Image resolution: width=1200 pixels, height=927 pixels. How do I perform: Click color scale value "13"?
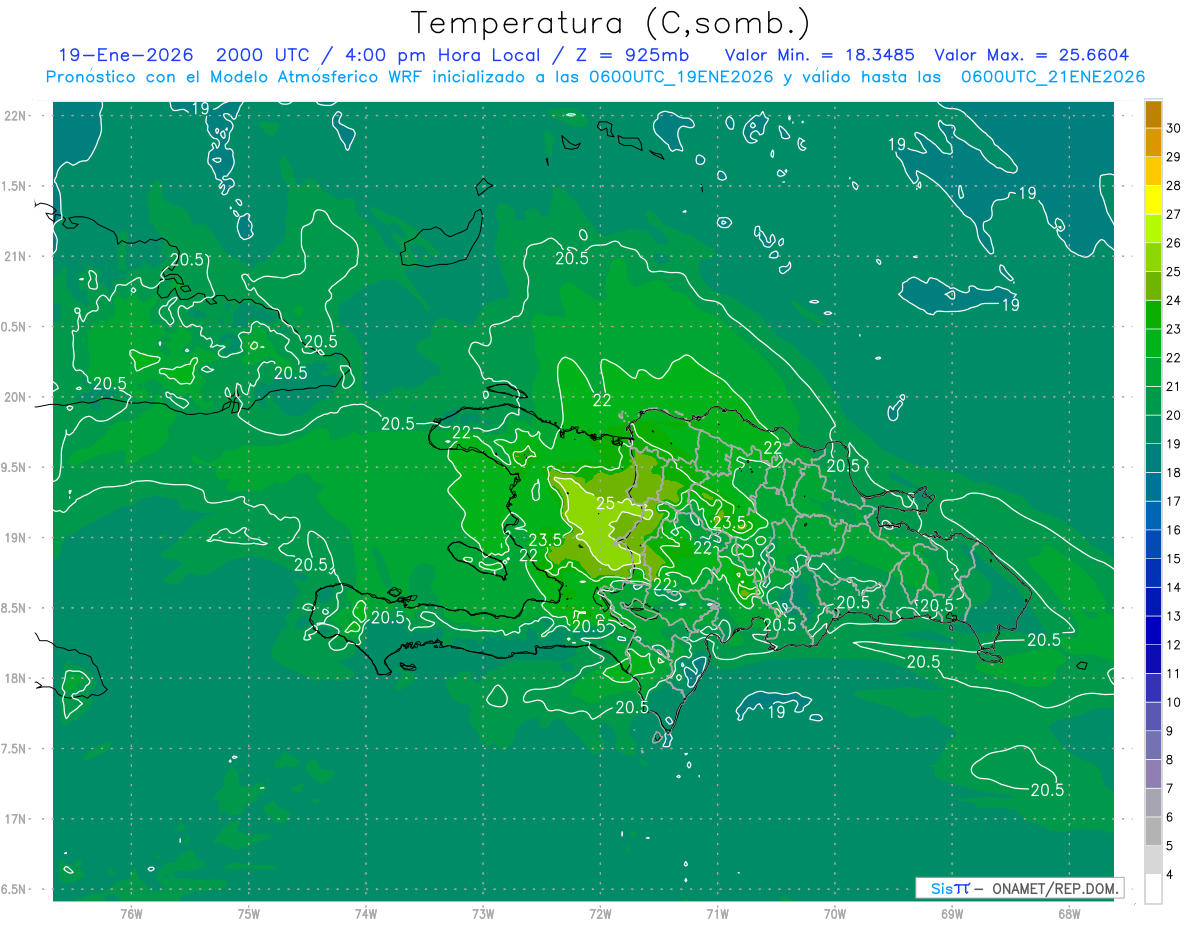pyautogui.click(x=1174, y=616)
